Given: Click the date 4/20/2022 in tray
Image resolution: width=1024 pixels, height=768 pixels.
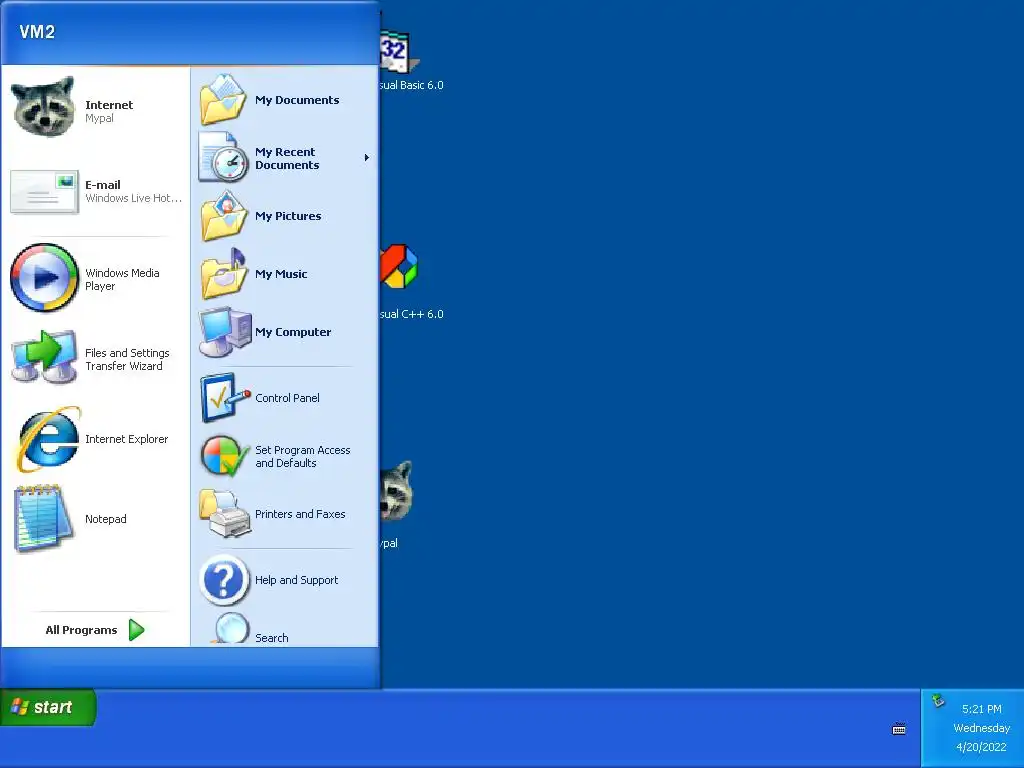Looking at the screenshot, I should click(x=982, y=747).
